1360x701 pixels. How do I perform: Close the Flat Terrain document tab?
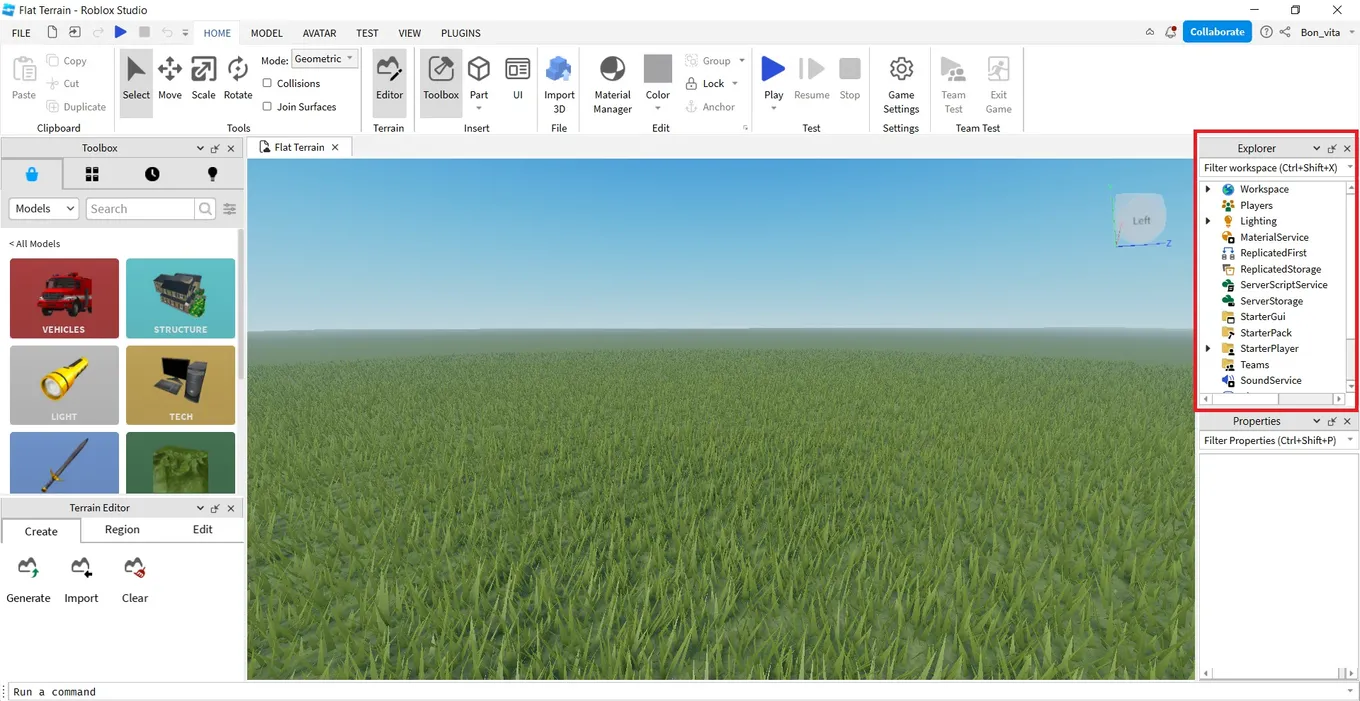[x=335, y=147]
